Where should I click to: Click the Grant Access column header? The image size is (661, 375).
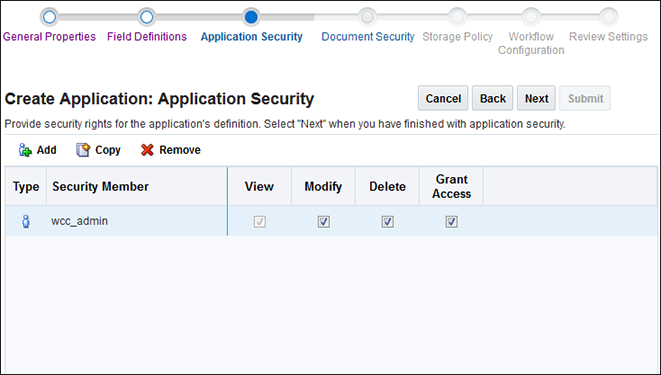point(451,186)
